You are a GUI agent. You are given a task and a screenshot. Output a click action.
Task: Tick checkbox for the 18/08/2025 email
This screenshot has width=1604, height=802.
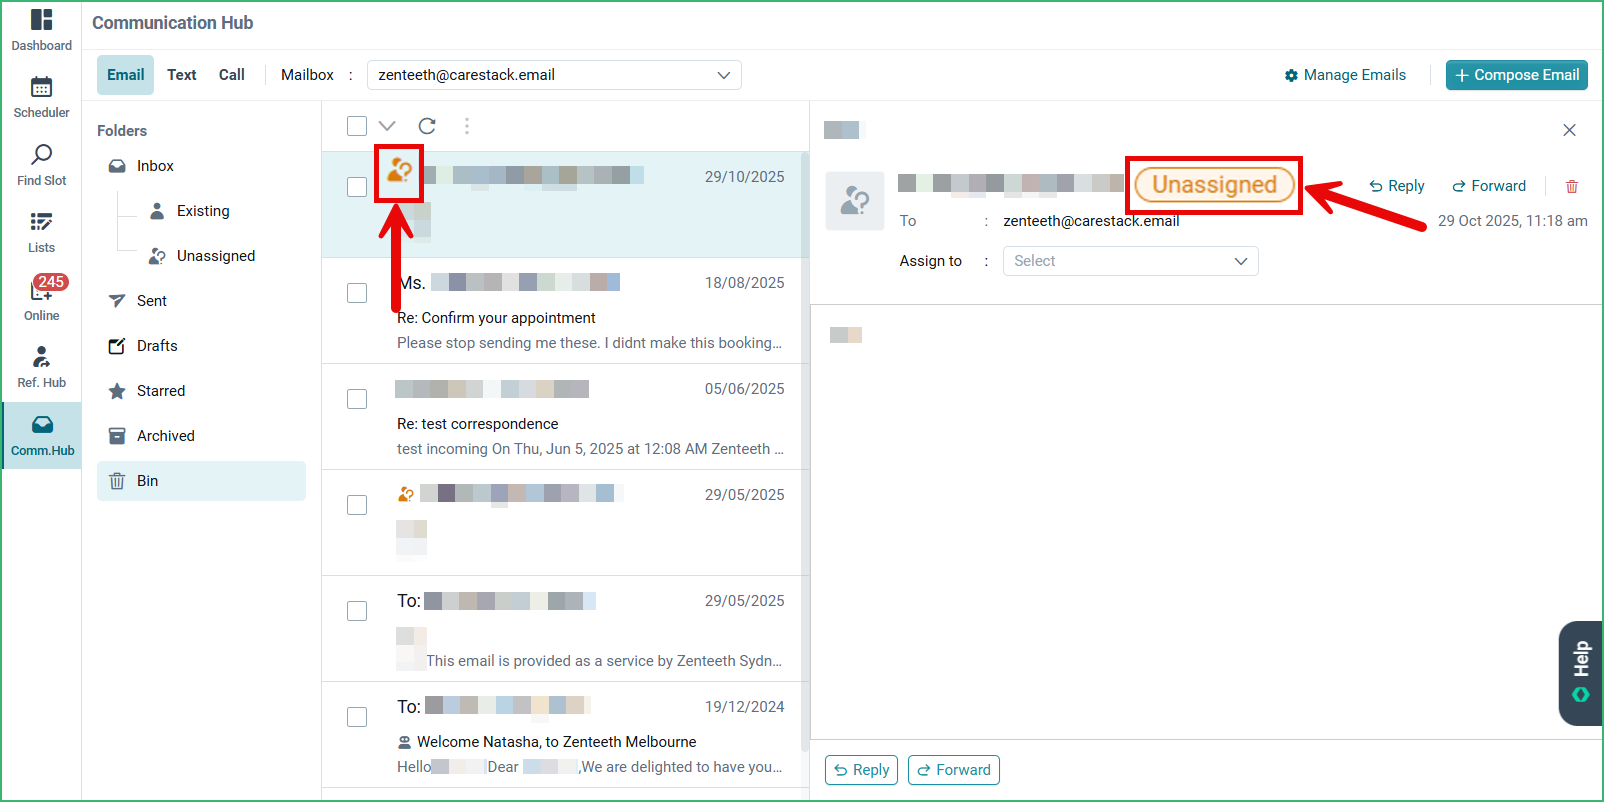[x=357, y=293]
